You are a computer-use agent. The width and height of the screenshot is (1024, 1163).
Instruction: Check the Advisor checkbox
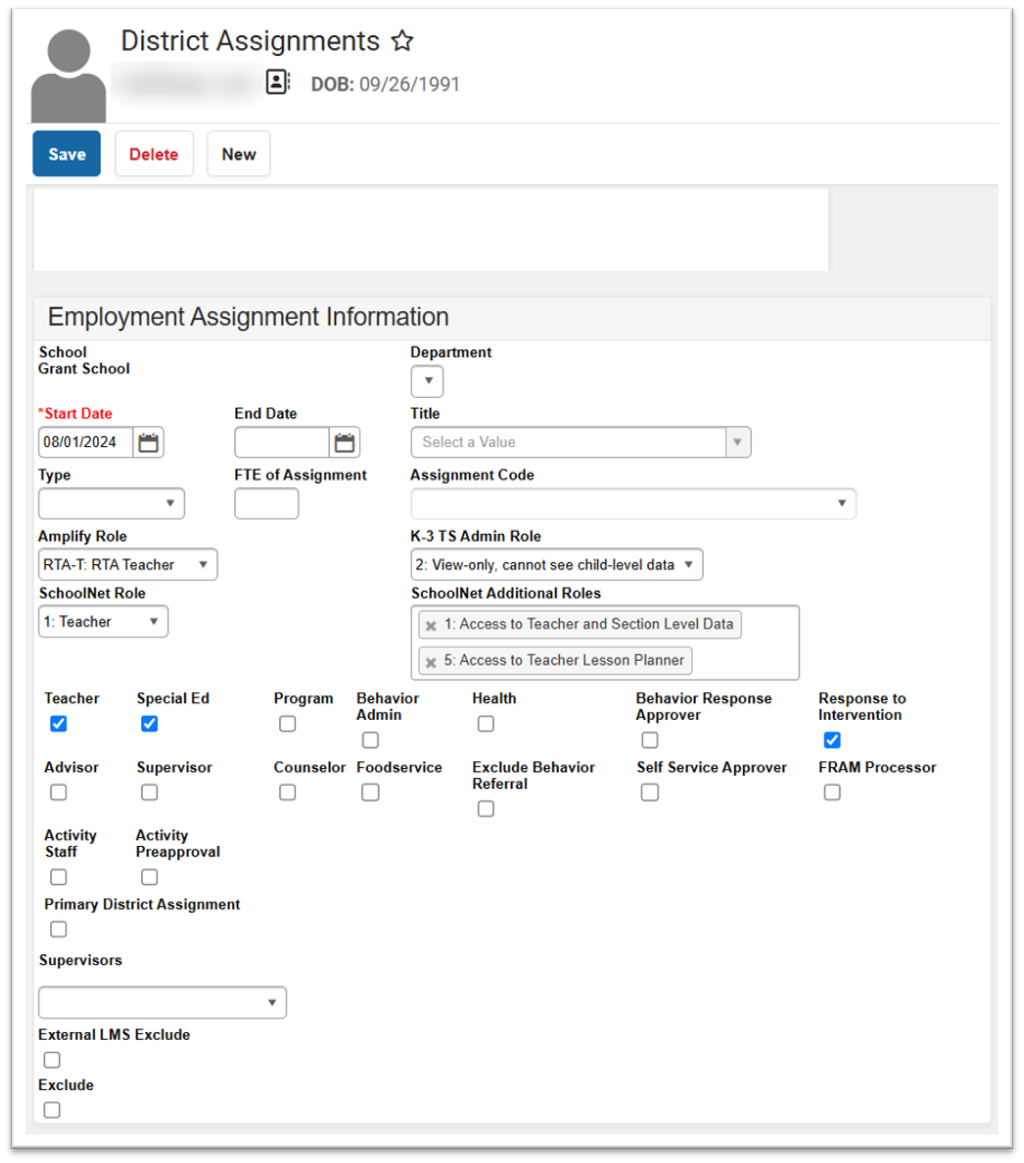click(59, 793)
